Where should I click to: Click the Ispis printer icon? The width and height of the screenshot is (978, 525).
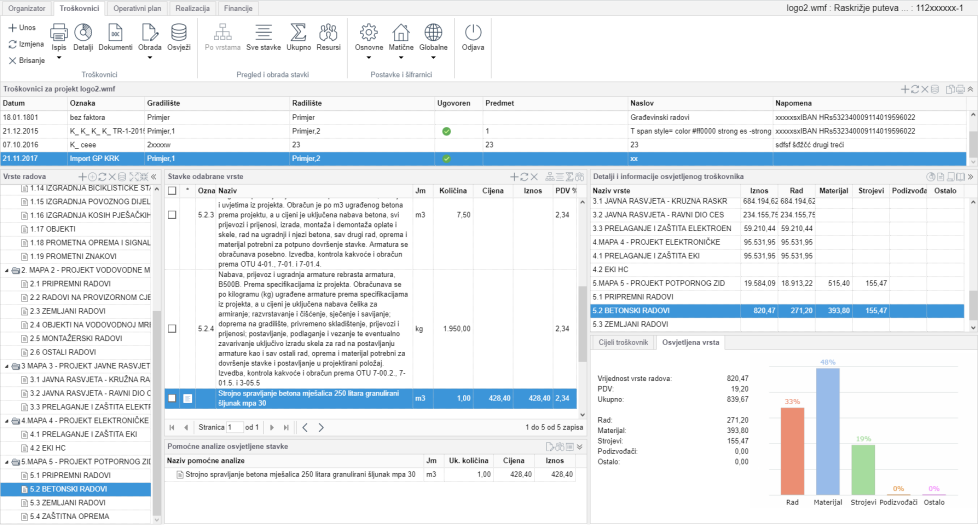click(x=59, y=32)
